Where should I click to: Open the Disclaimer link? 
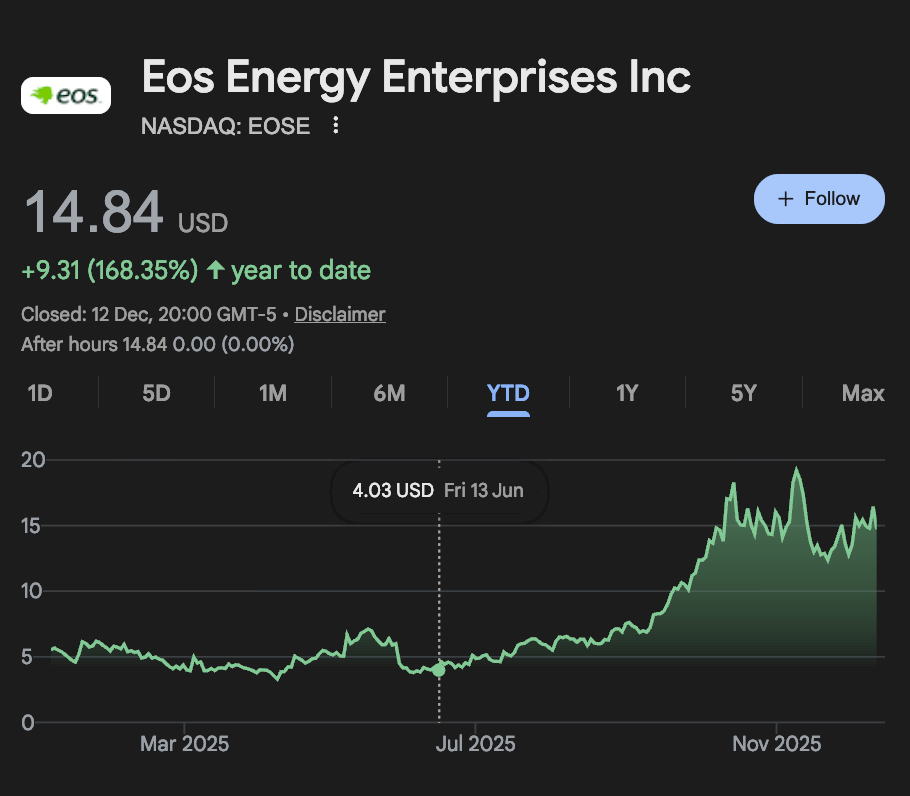(x=340, y=314)
